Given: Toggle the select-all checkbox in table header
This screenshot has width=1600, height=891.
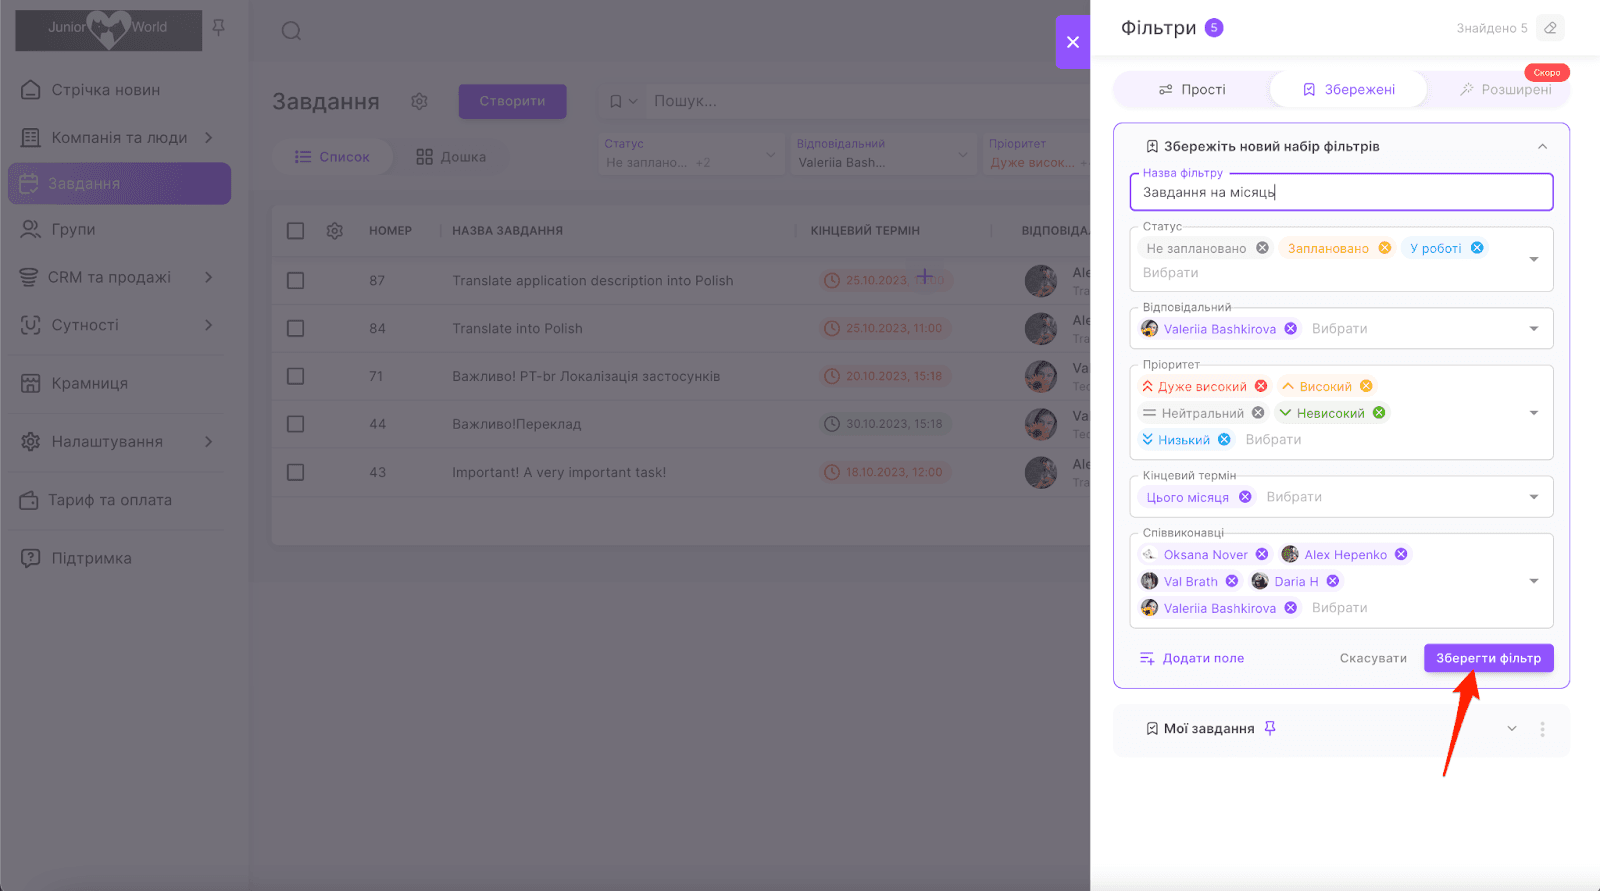Looking at the screenshot, I should coord(295,231).
